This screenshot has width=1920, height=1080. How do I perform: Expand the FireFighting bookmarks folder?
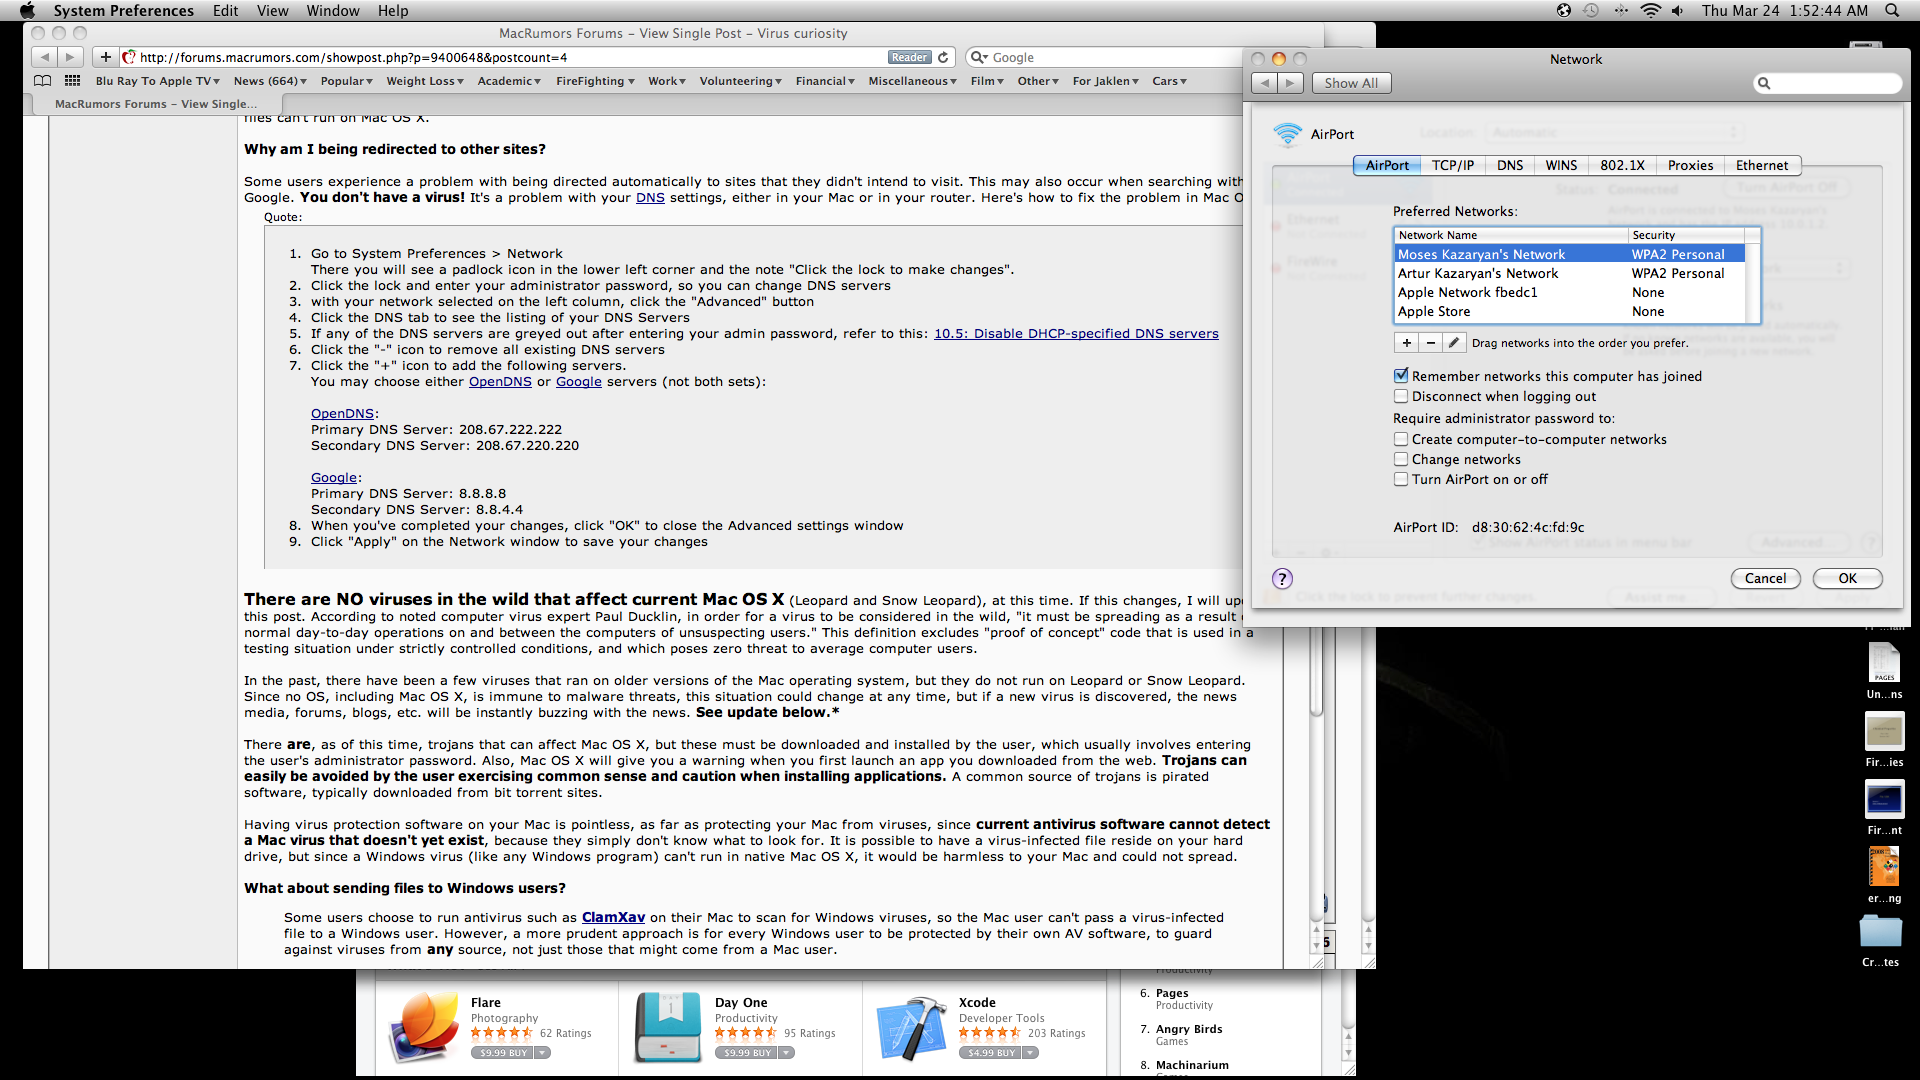point(595,81)
